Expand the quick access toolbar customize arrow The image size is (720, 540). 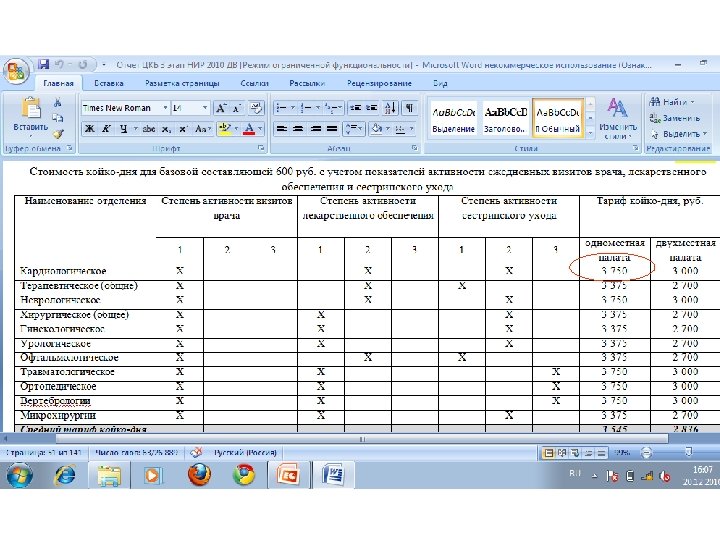click(104, 65)
